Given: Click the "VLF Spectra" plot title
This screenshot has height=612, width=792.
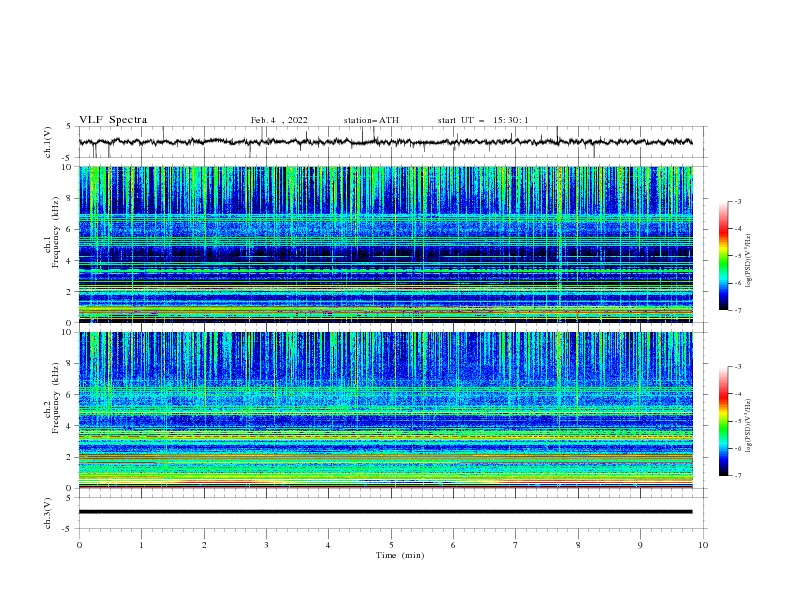Looking at the screenshot, I should coord(113,120).
